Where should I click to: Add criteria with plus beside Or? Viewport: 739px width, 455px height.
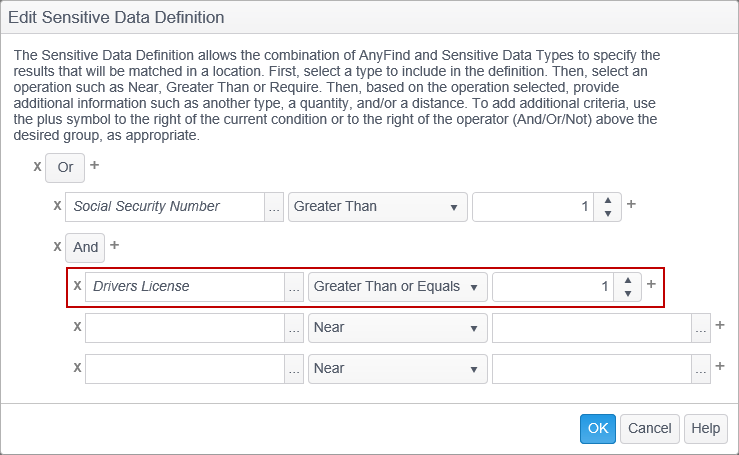(95, 165)
